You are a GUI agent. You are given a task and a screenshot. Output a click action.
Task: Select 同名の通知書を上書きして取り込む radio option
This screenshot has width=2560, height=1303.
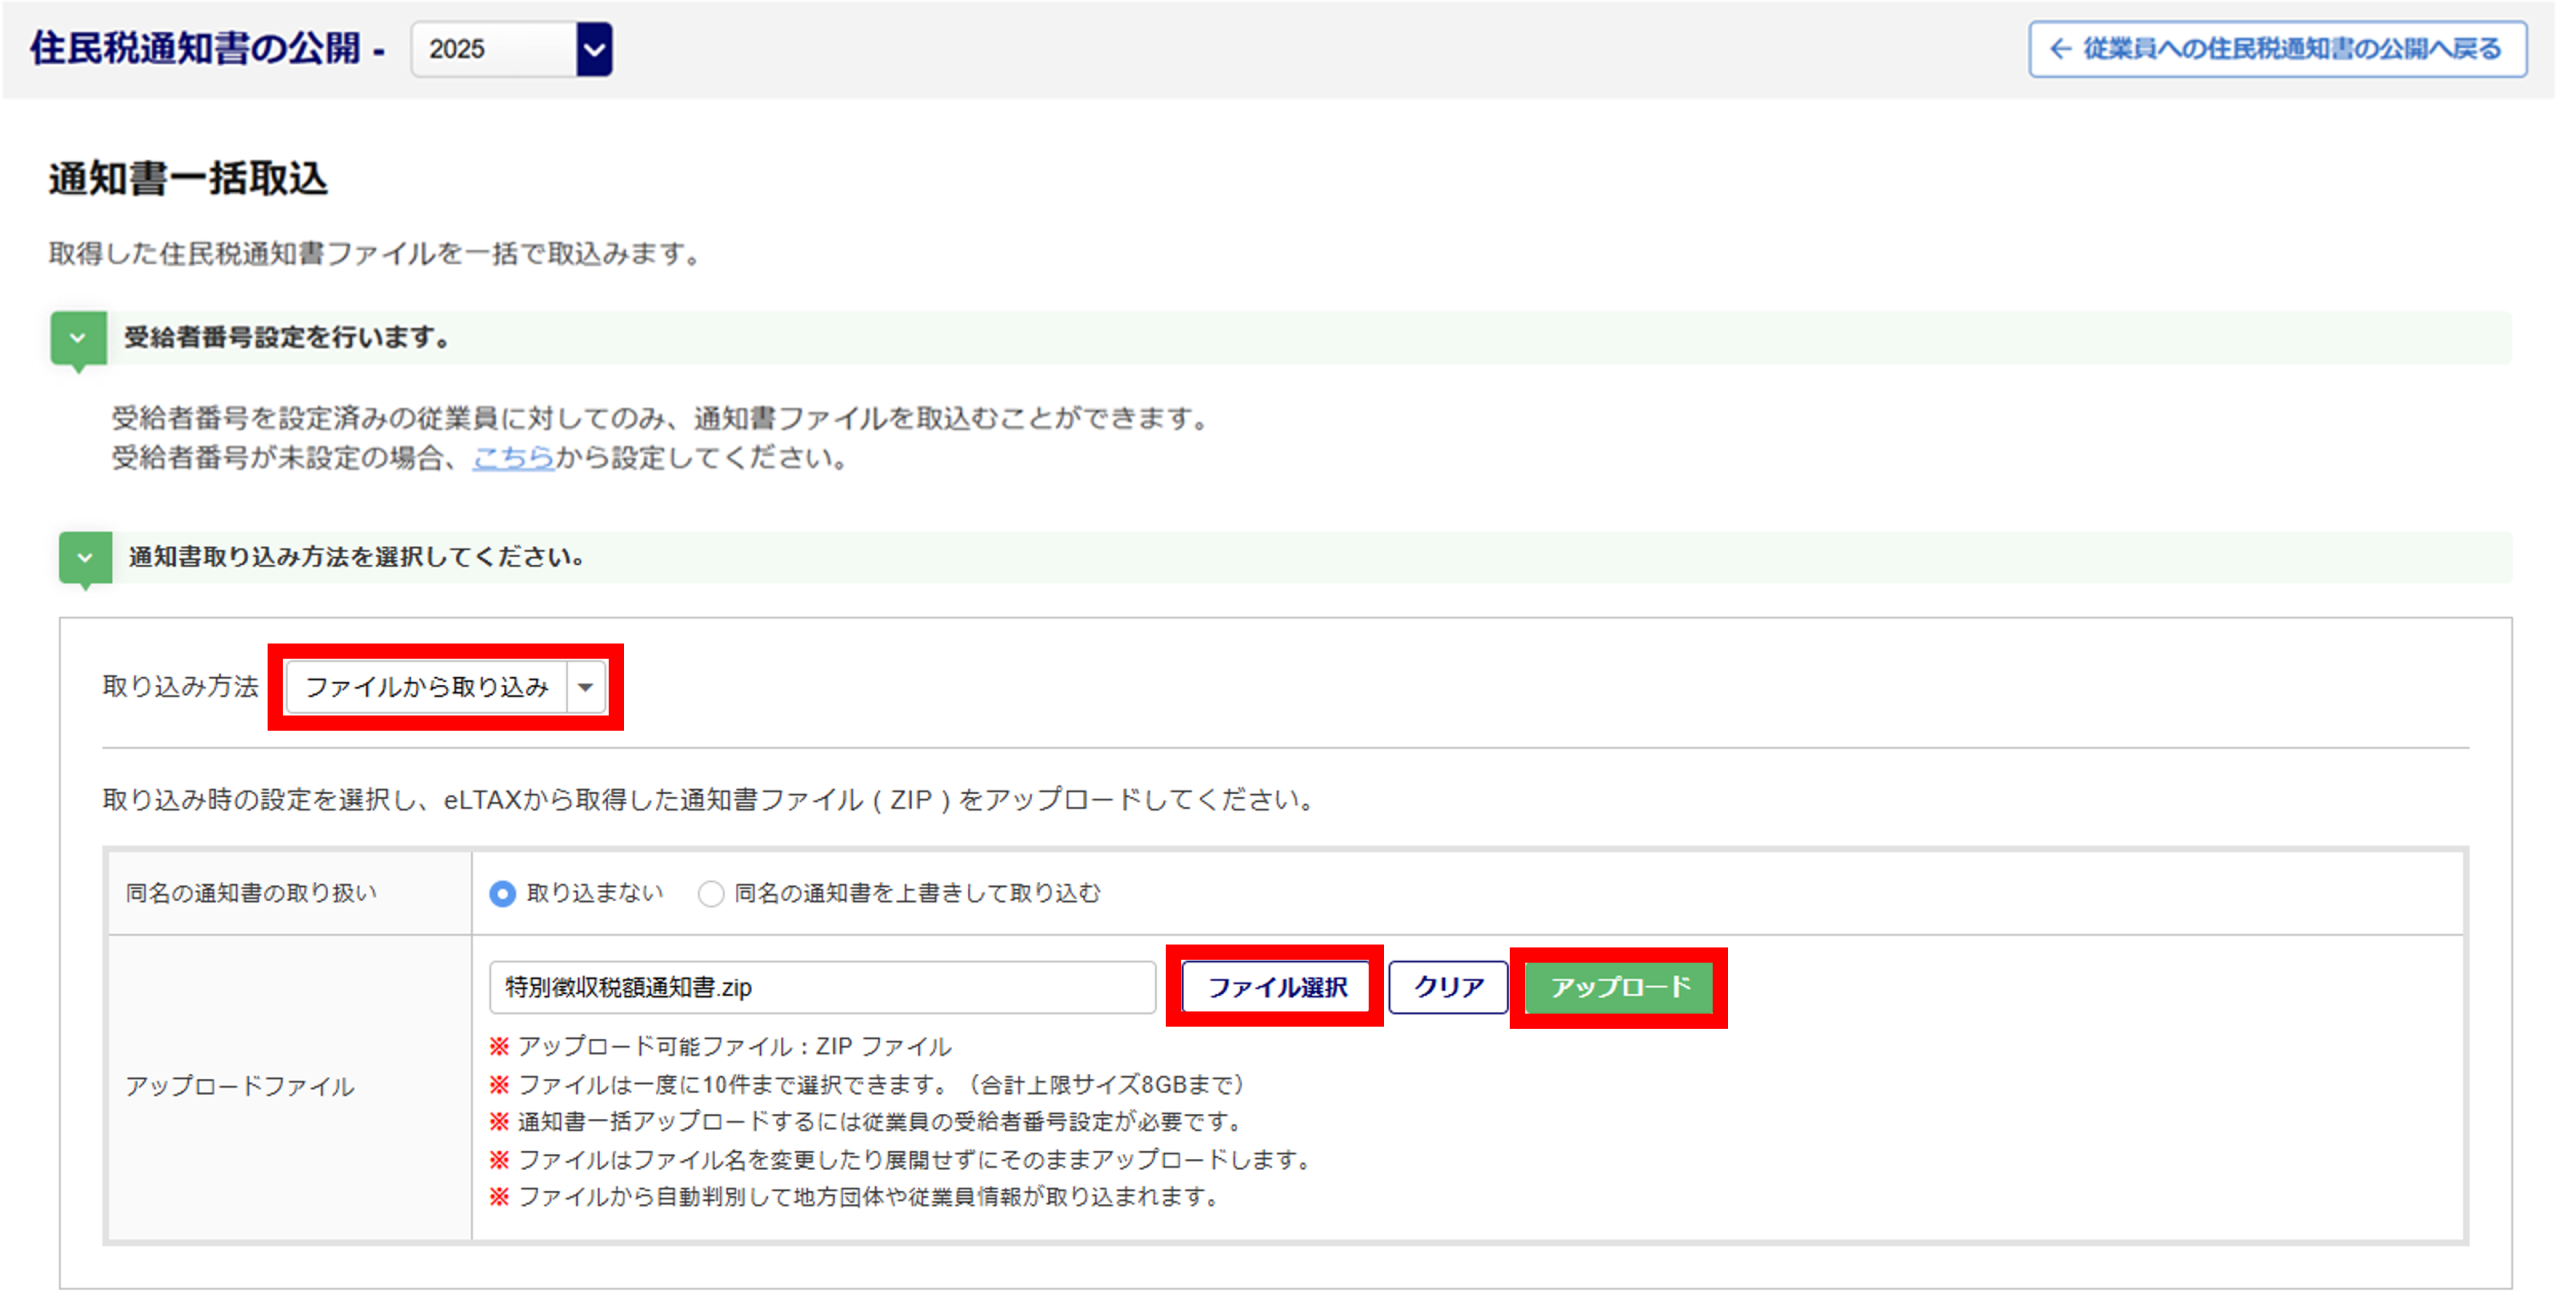[x=711, y=893]
